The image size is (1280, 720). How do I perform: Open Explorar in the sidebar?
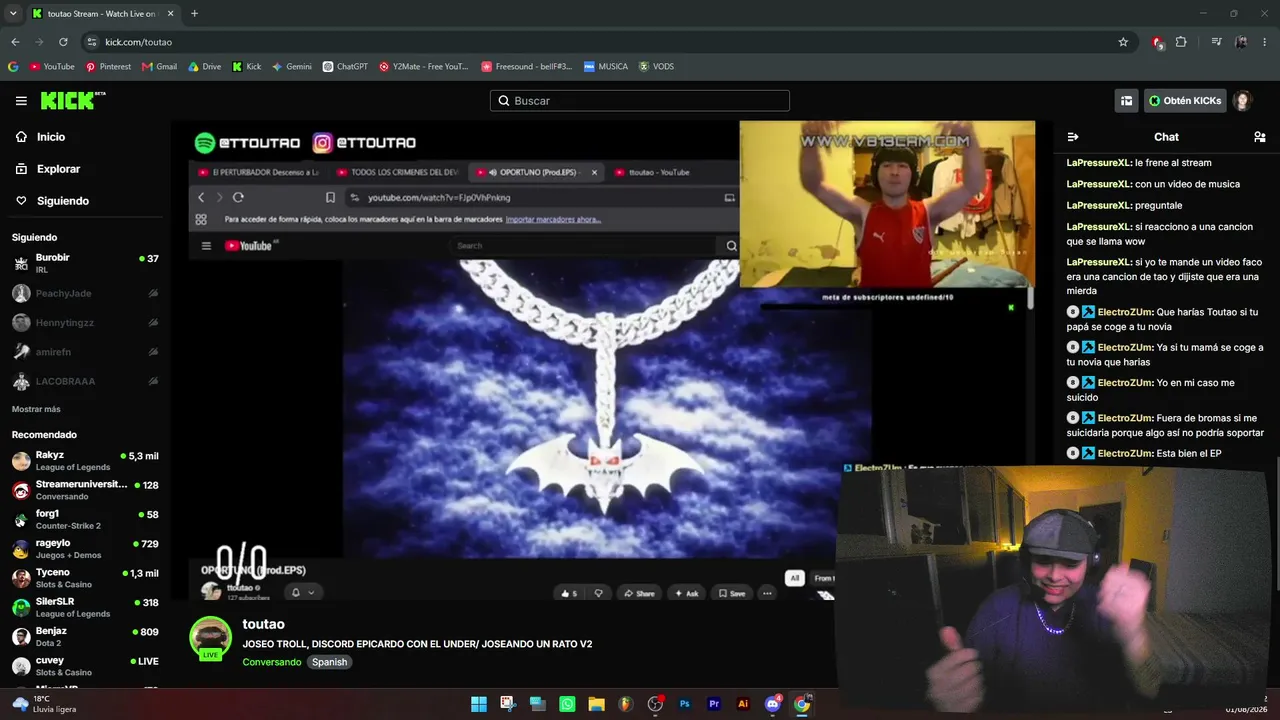58,169
